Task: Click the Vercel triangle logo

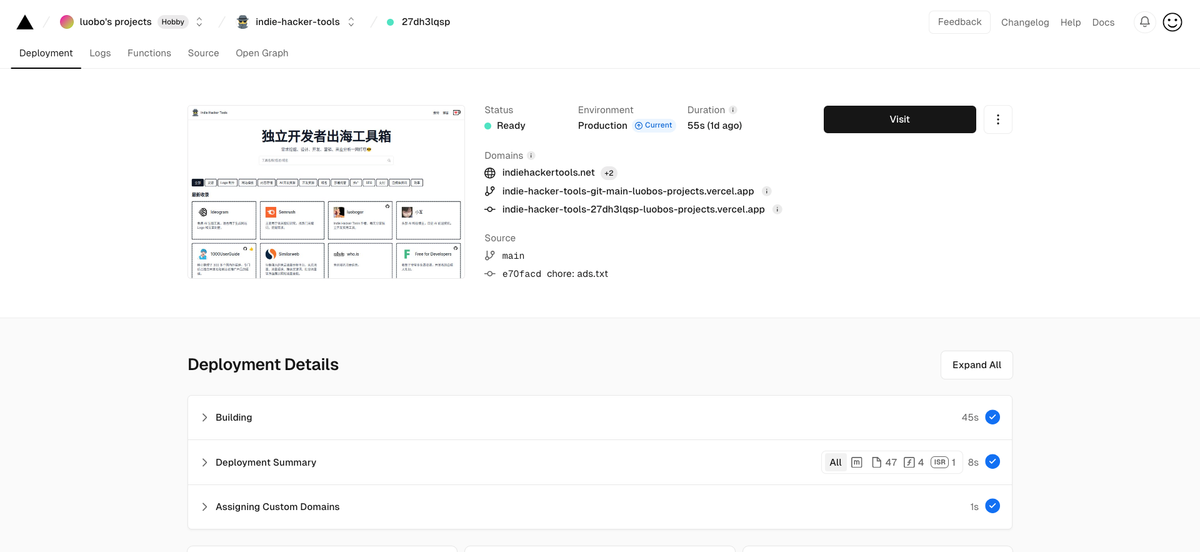Action: pos(25,22)
